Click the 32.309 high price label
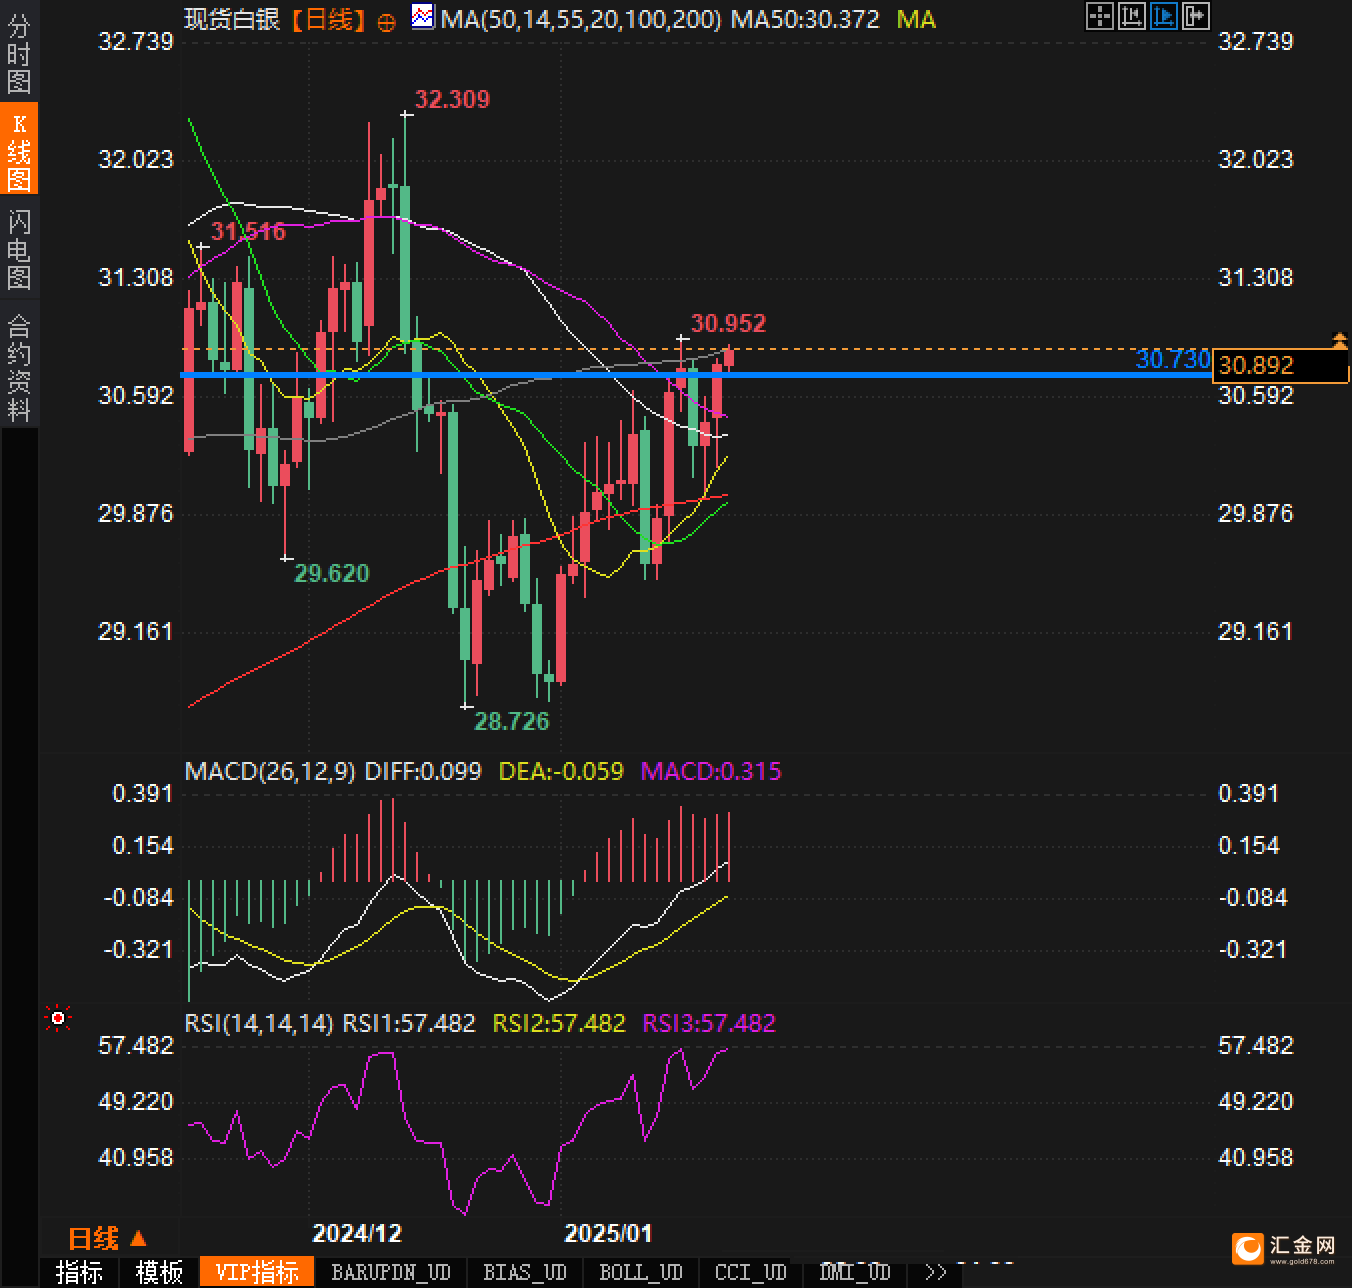This screenshot has height=1288, width=1352. pos(452,99)
